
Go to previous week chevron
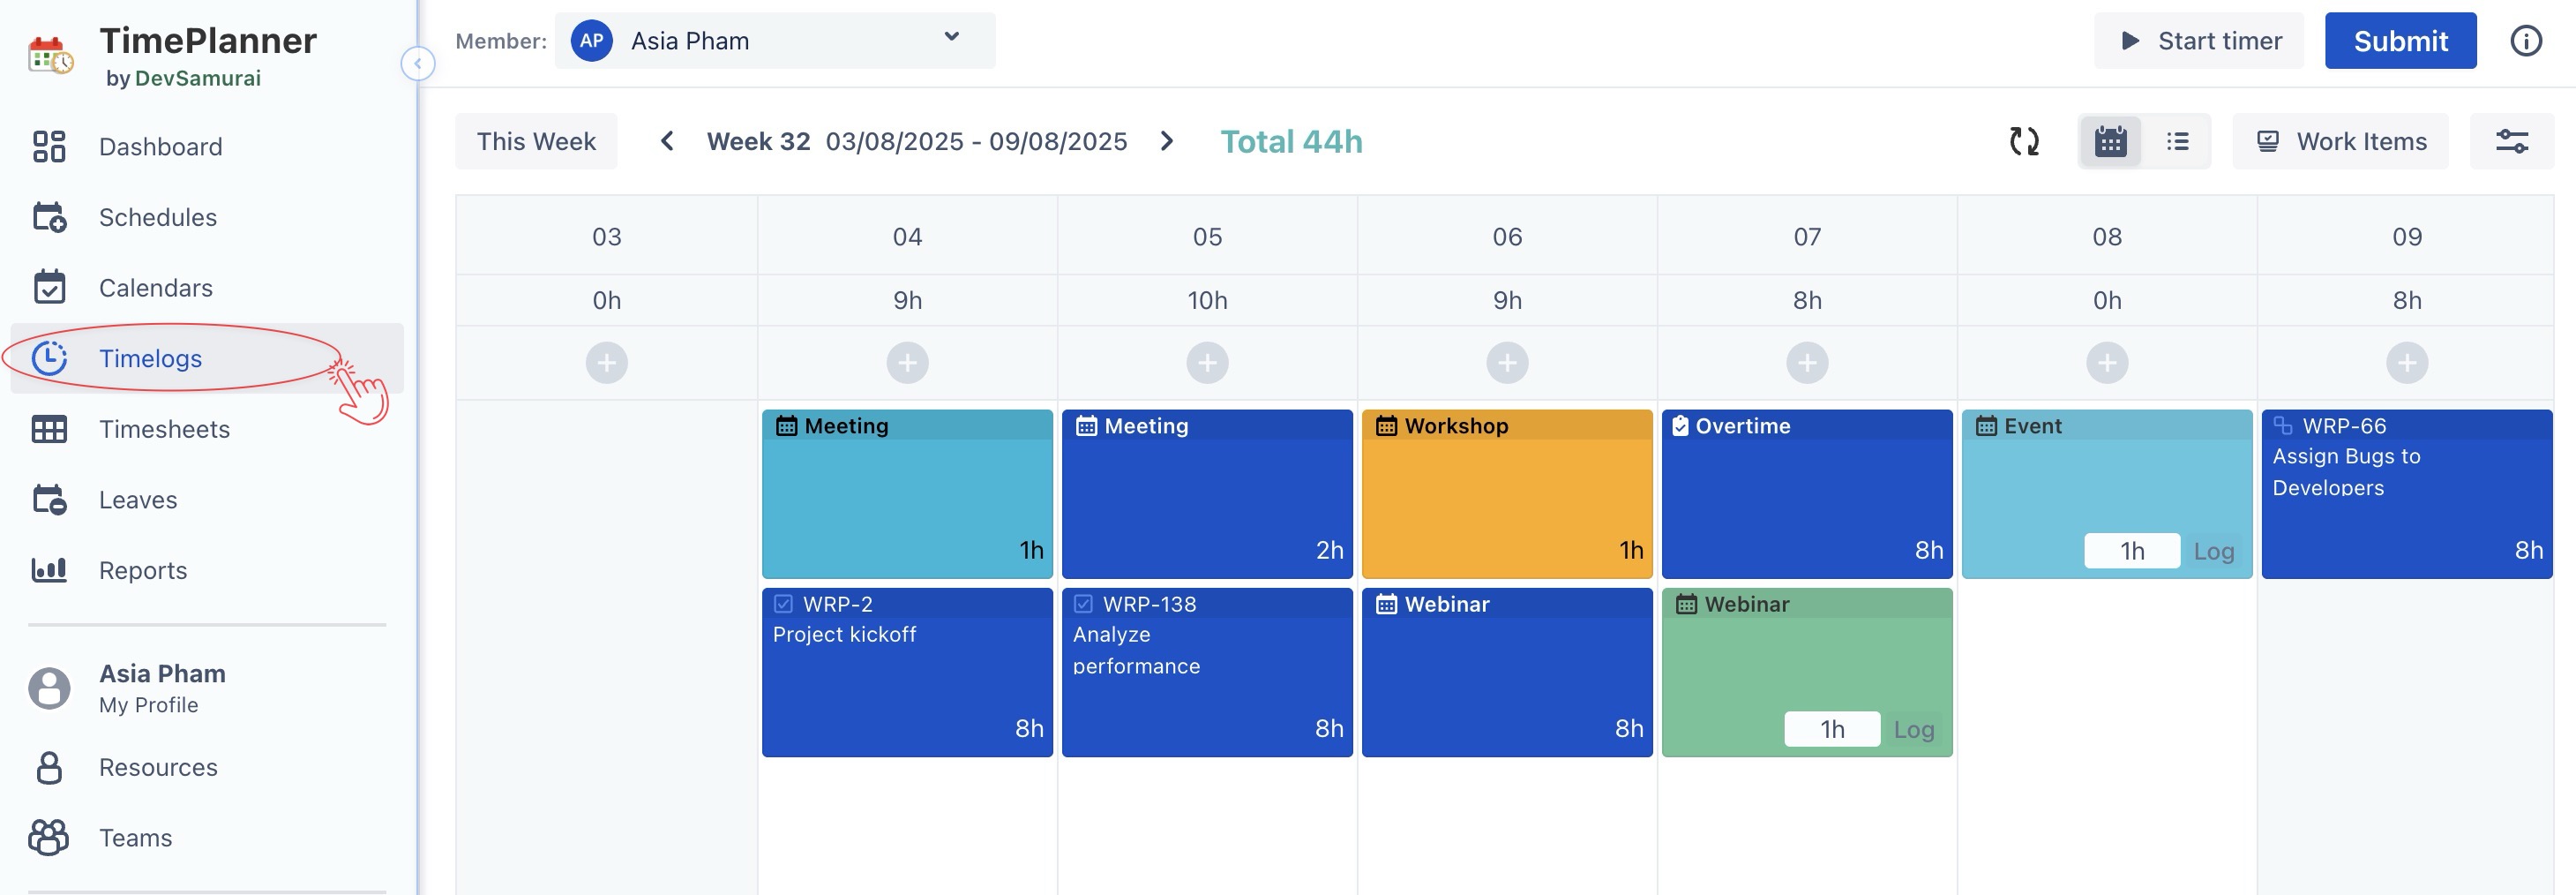667,141
